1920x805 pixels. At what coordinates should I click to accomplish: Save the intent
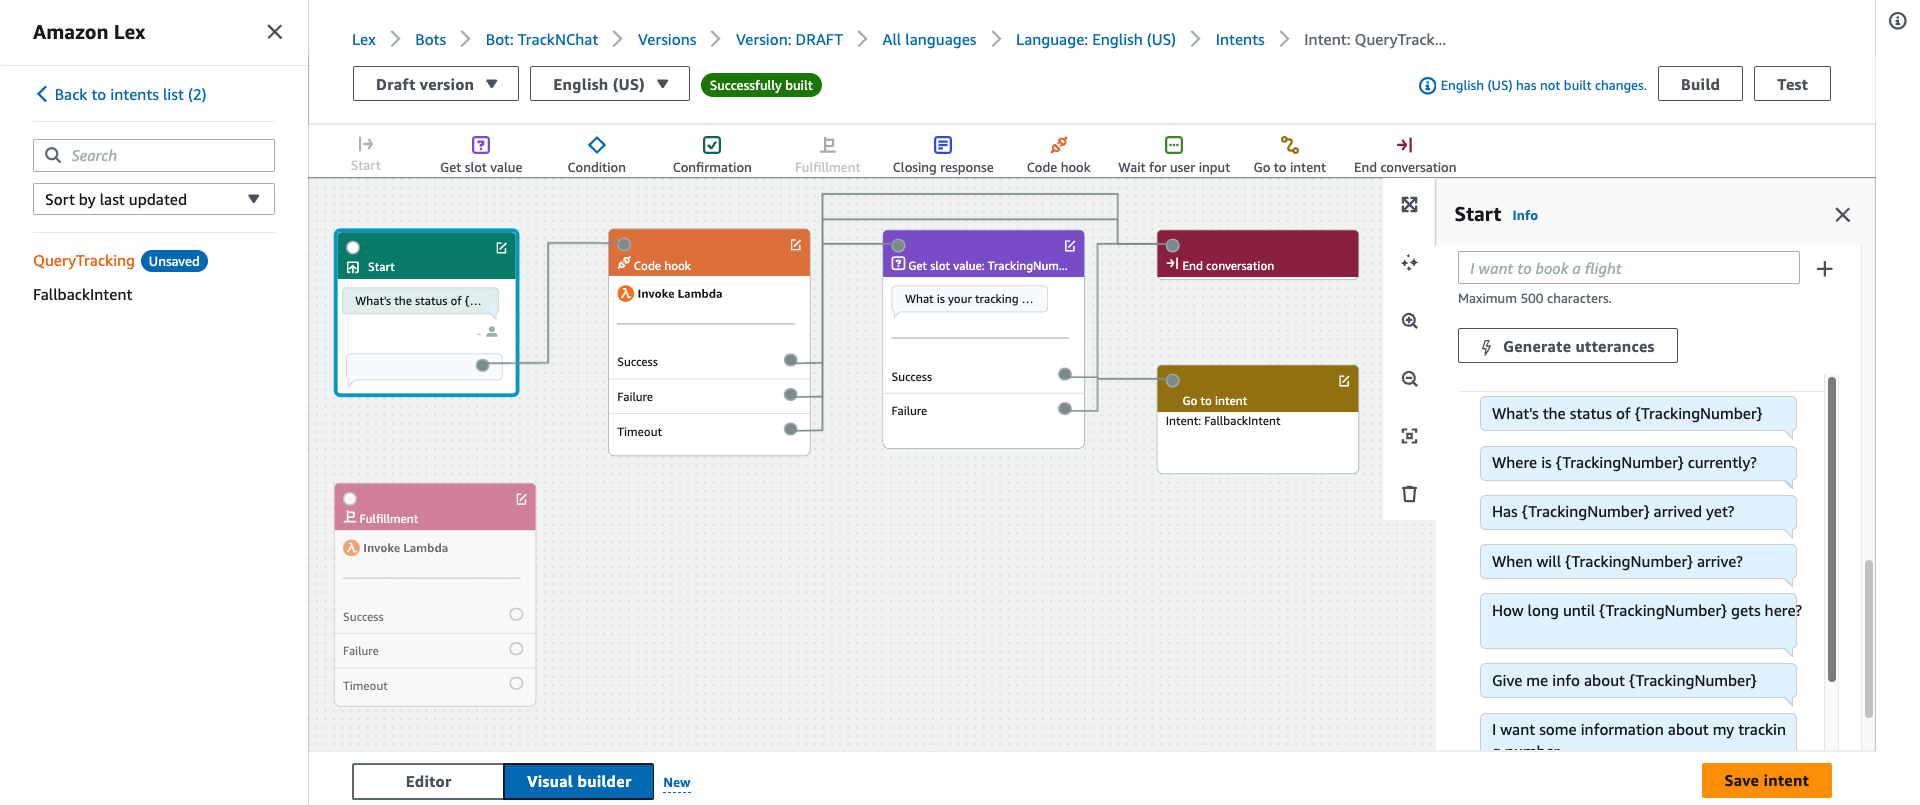tap(1766, 781)
